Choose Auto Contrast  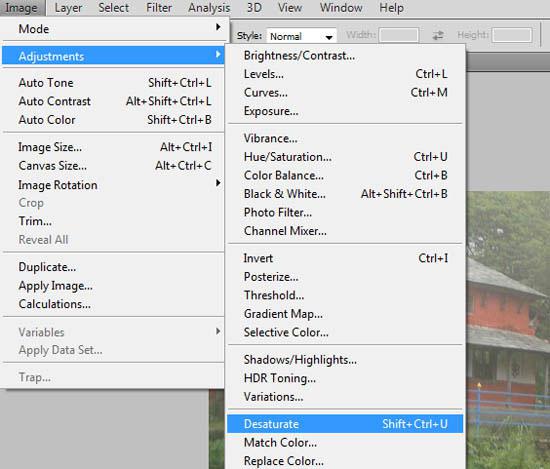click(x=113, y=101)
